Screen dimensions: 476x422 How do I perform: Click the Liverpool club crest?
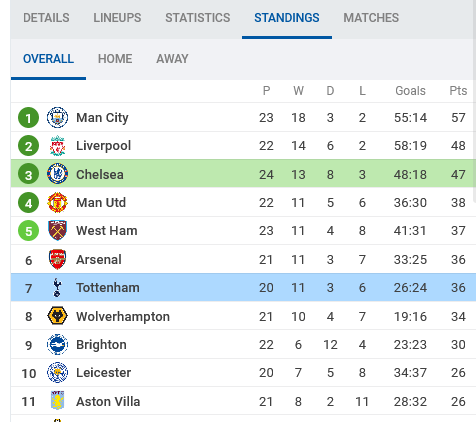57,146
